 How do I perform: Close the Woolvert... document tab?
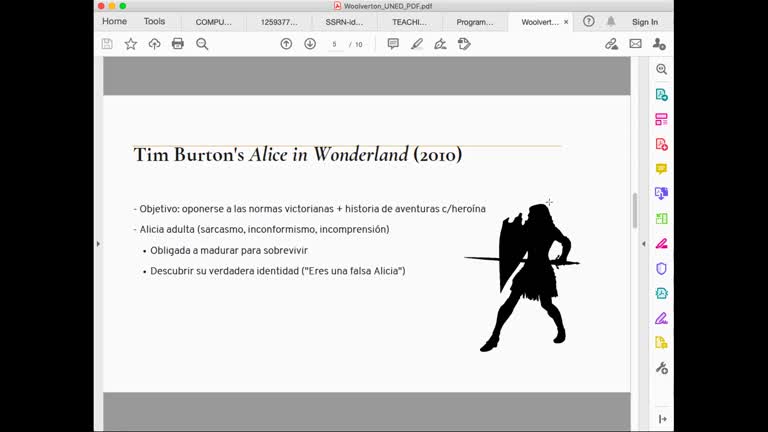pyautogui.click(x=566, y=22)
